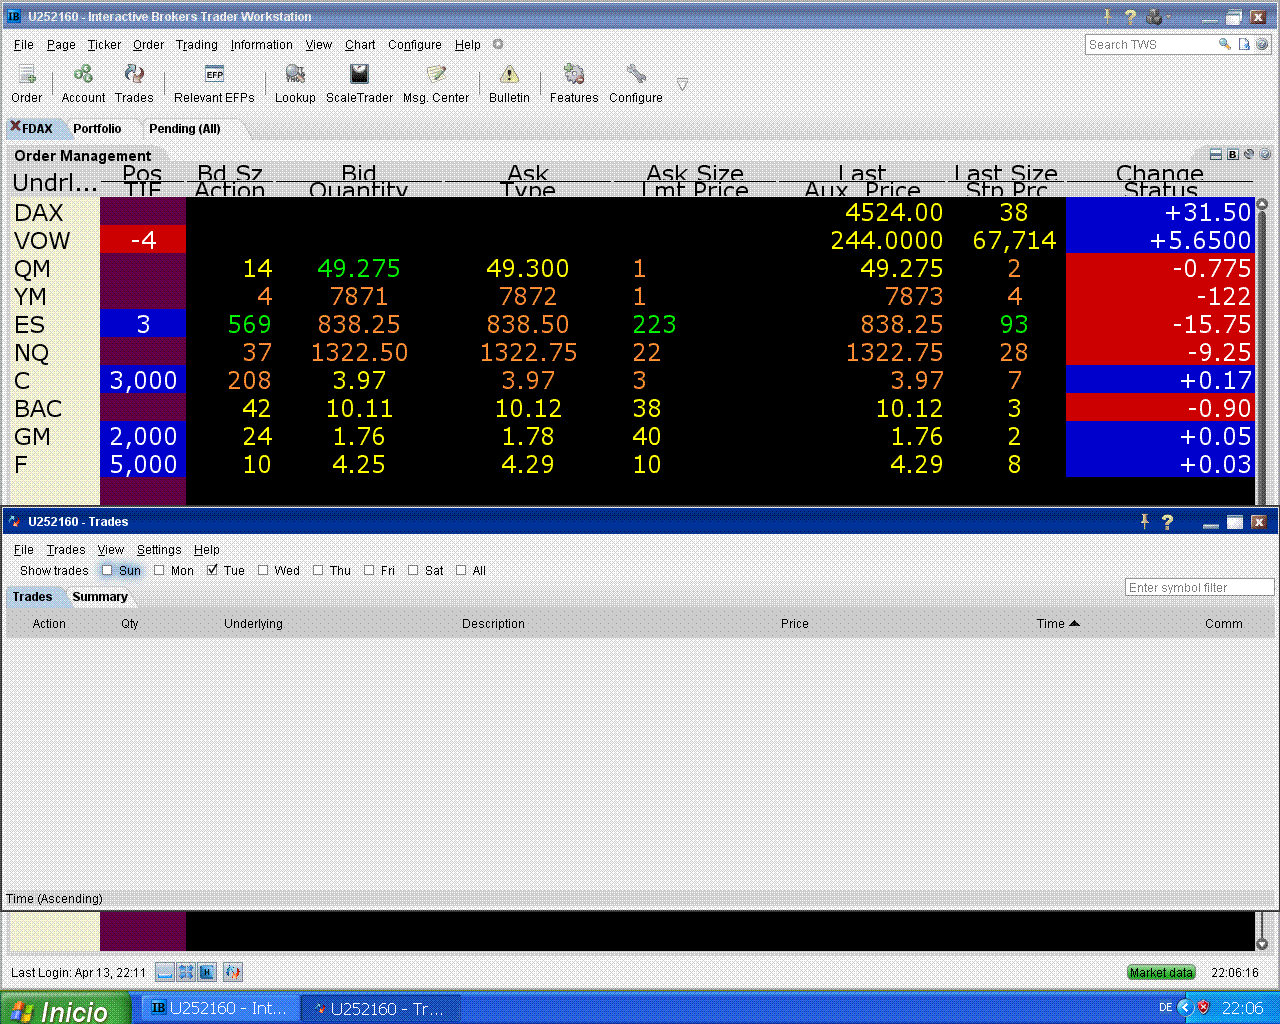
Task: Click the Enter symbol filter field
Action: point(1199,588)
